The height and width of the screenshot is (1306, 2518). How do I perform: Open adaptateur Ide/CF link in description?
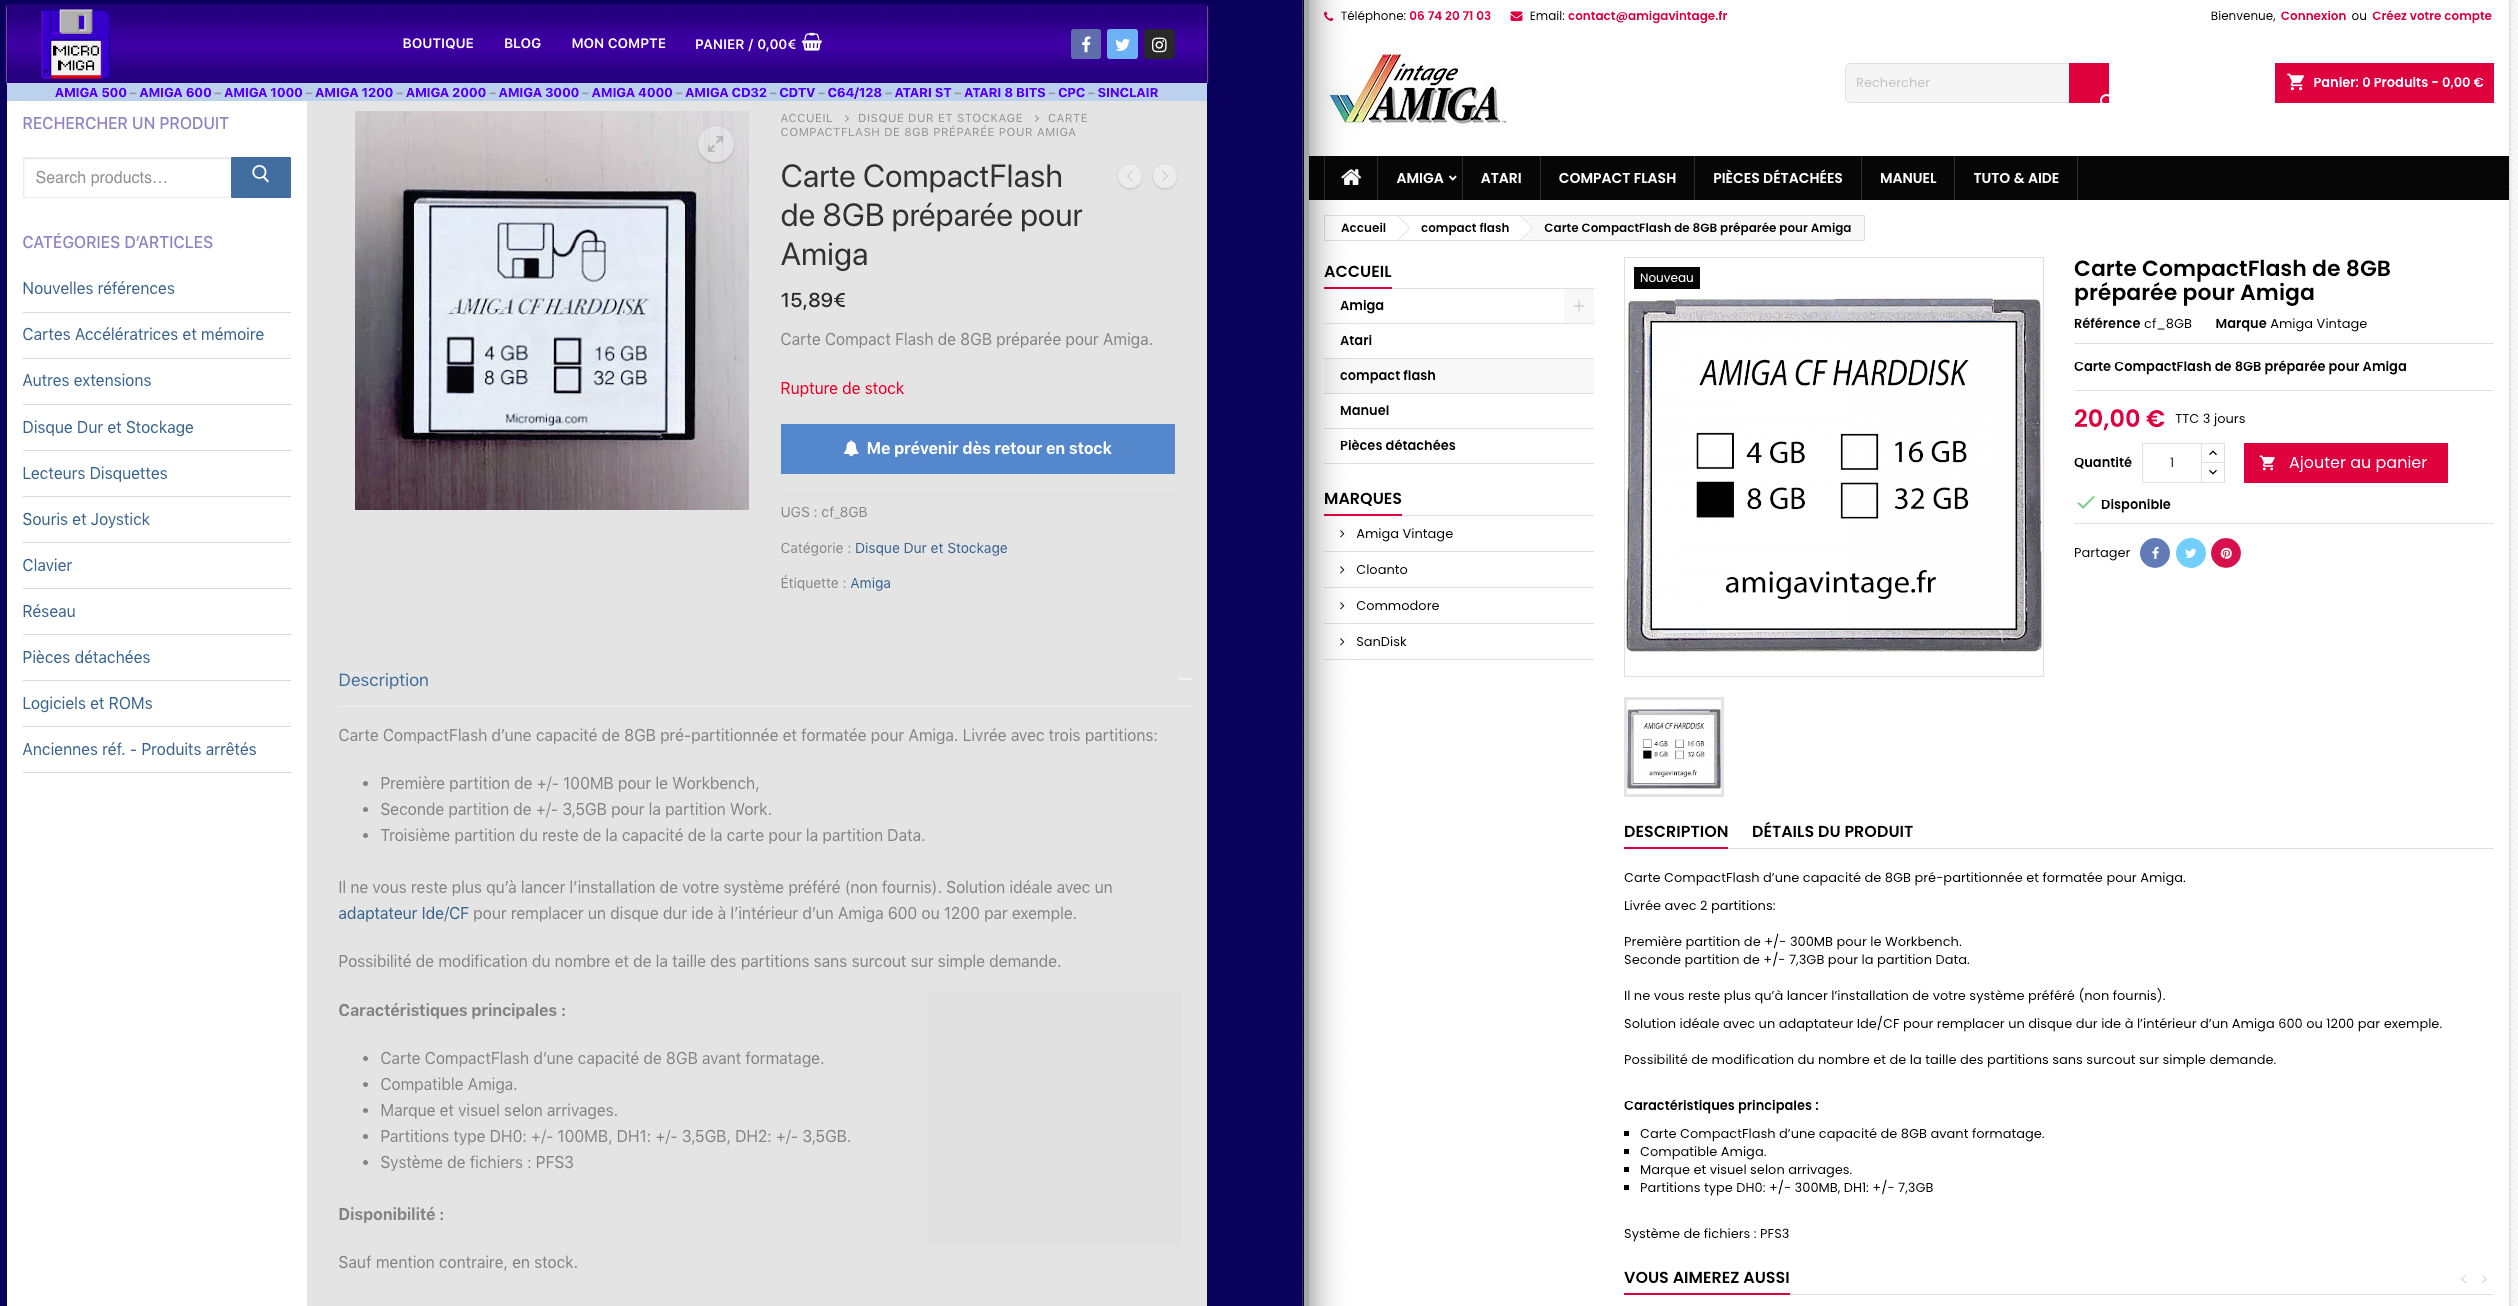tap(403, 914)
